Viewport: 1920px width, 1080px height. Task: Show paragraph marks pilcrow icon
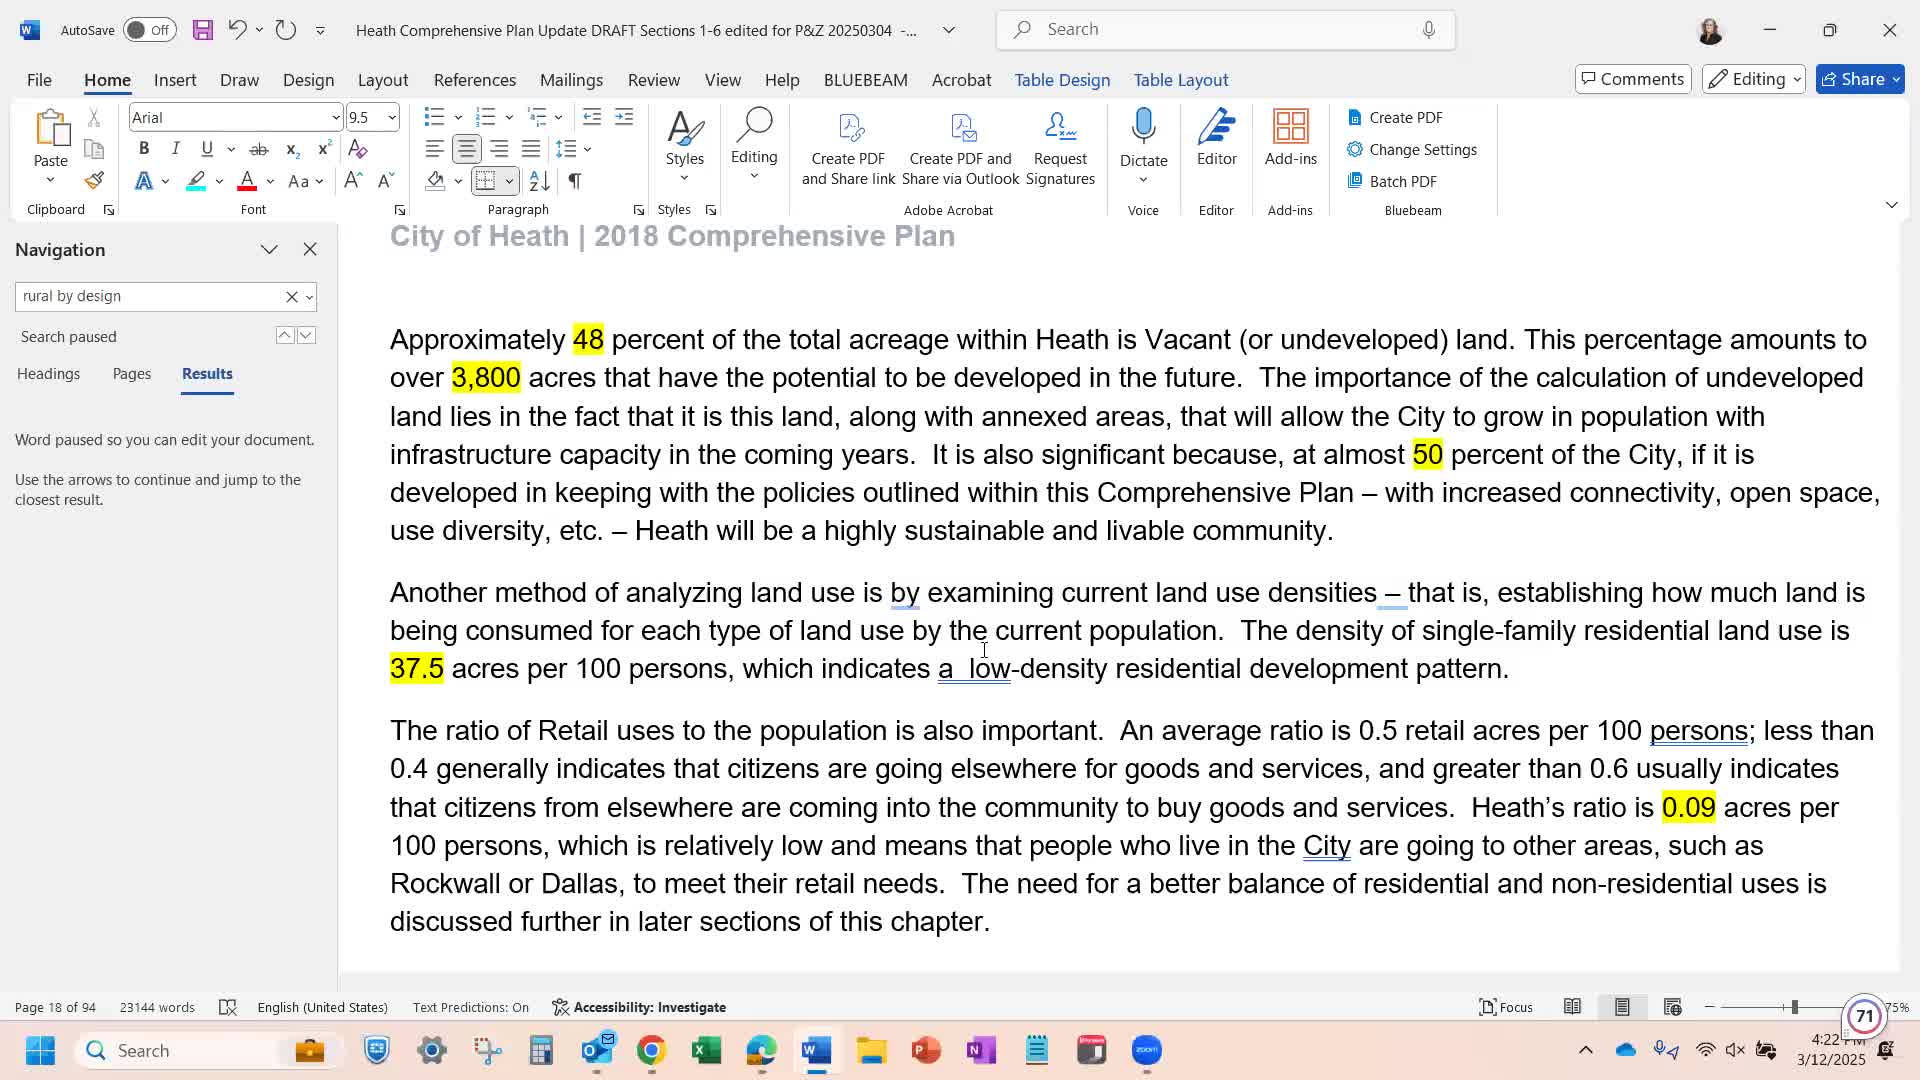(575, 181)
